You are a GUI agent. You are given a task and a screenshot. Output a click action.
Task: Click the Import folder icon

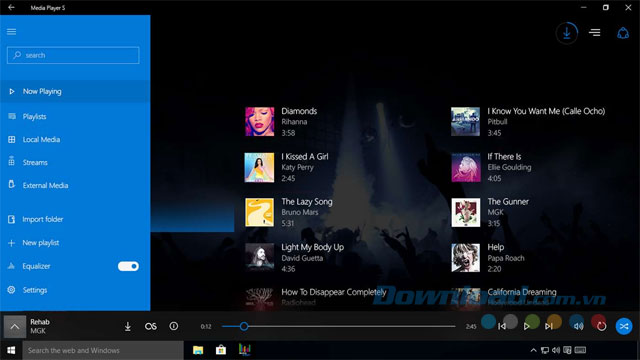coord(11,219)
